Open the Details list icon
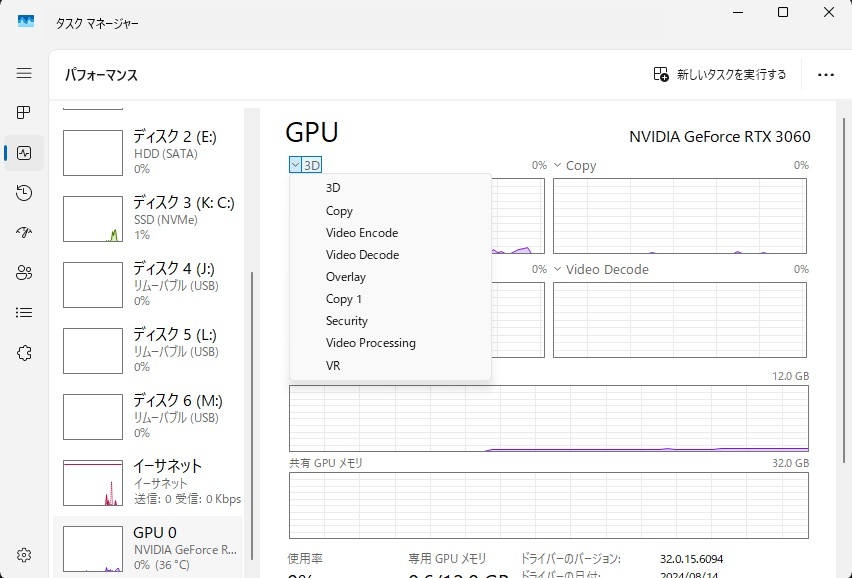Image resolution: width=852 pixels, height=578 pixels. click(24, 312)
